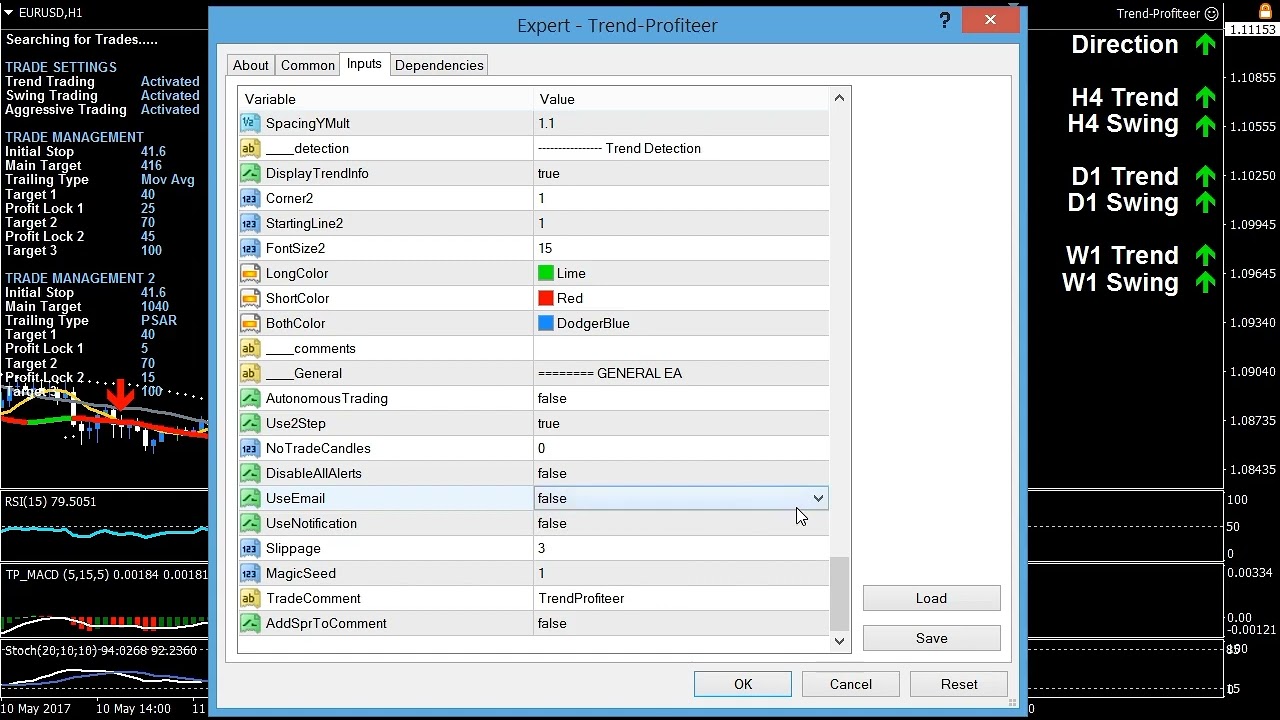Click the Save button
This screenshot has height=720, width=1280.
[931, 638]
